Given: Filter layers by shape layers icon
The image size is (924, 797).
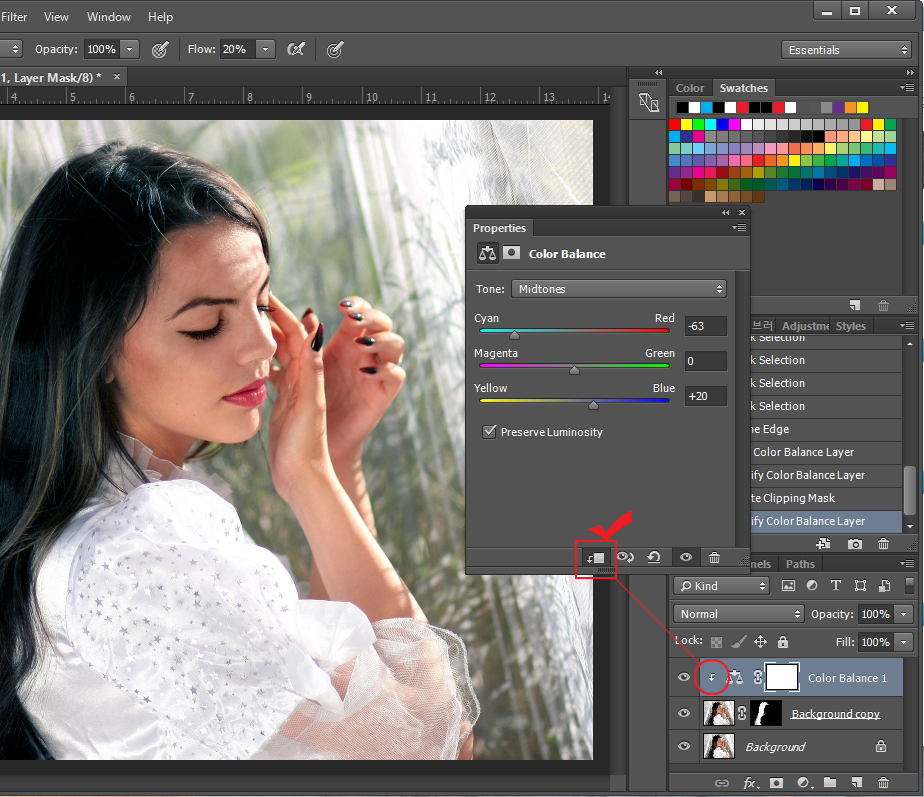Looking at the screenshot, I should pyautogui.click(x=860, y=585).
